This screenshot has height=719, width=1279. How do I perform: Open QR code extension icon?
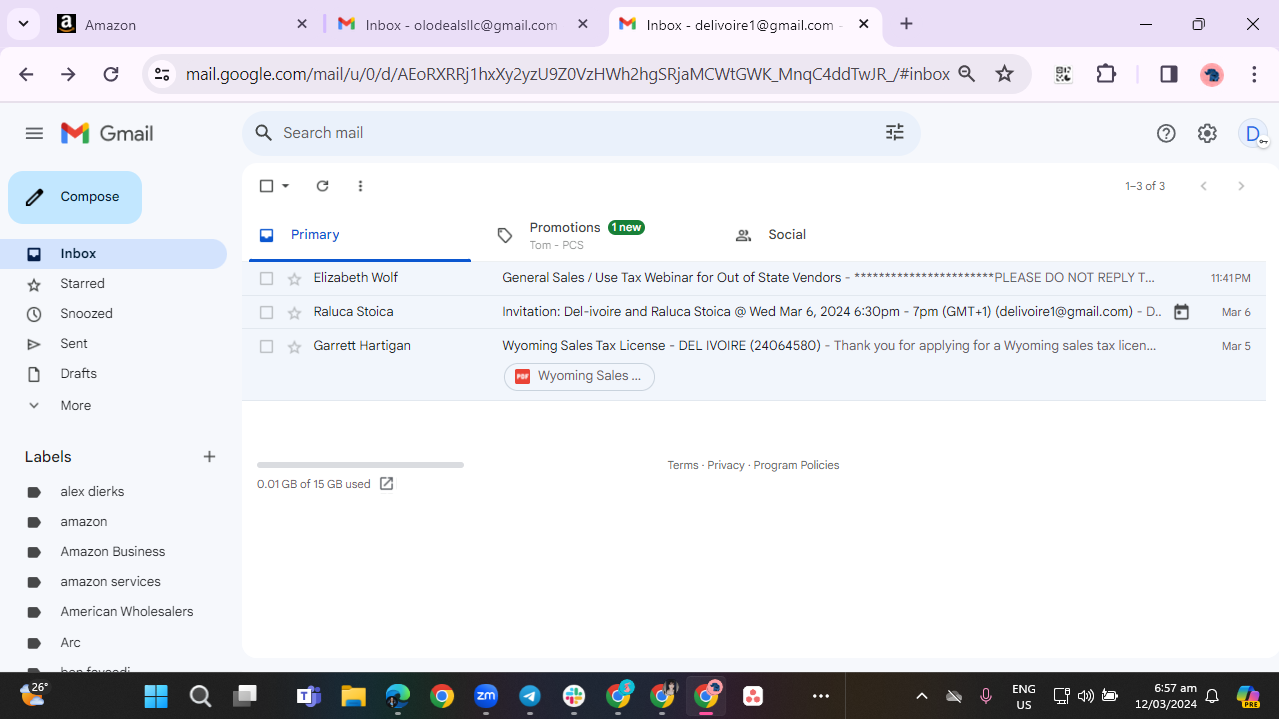click(x=1063, y=74)
